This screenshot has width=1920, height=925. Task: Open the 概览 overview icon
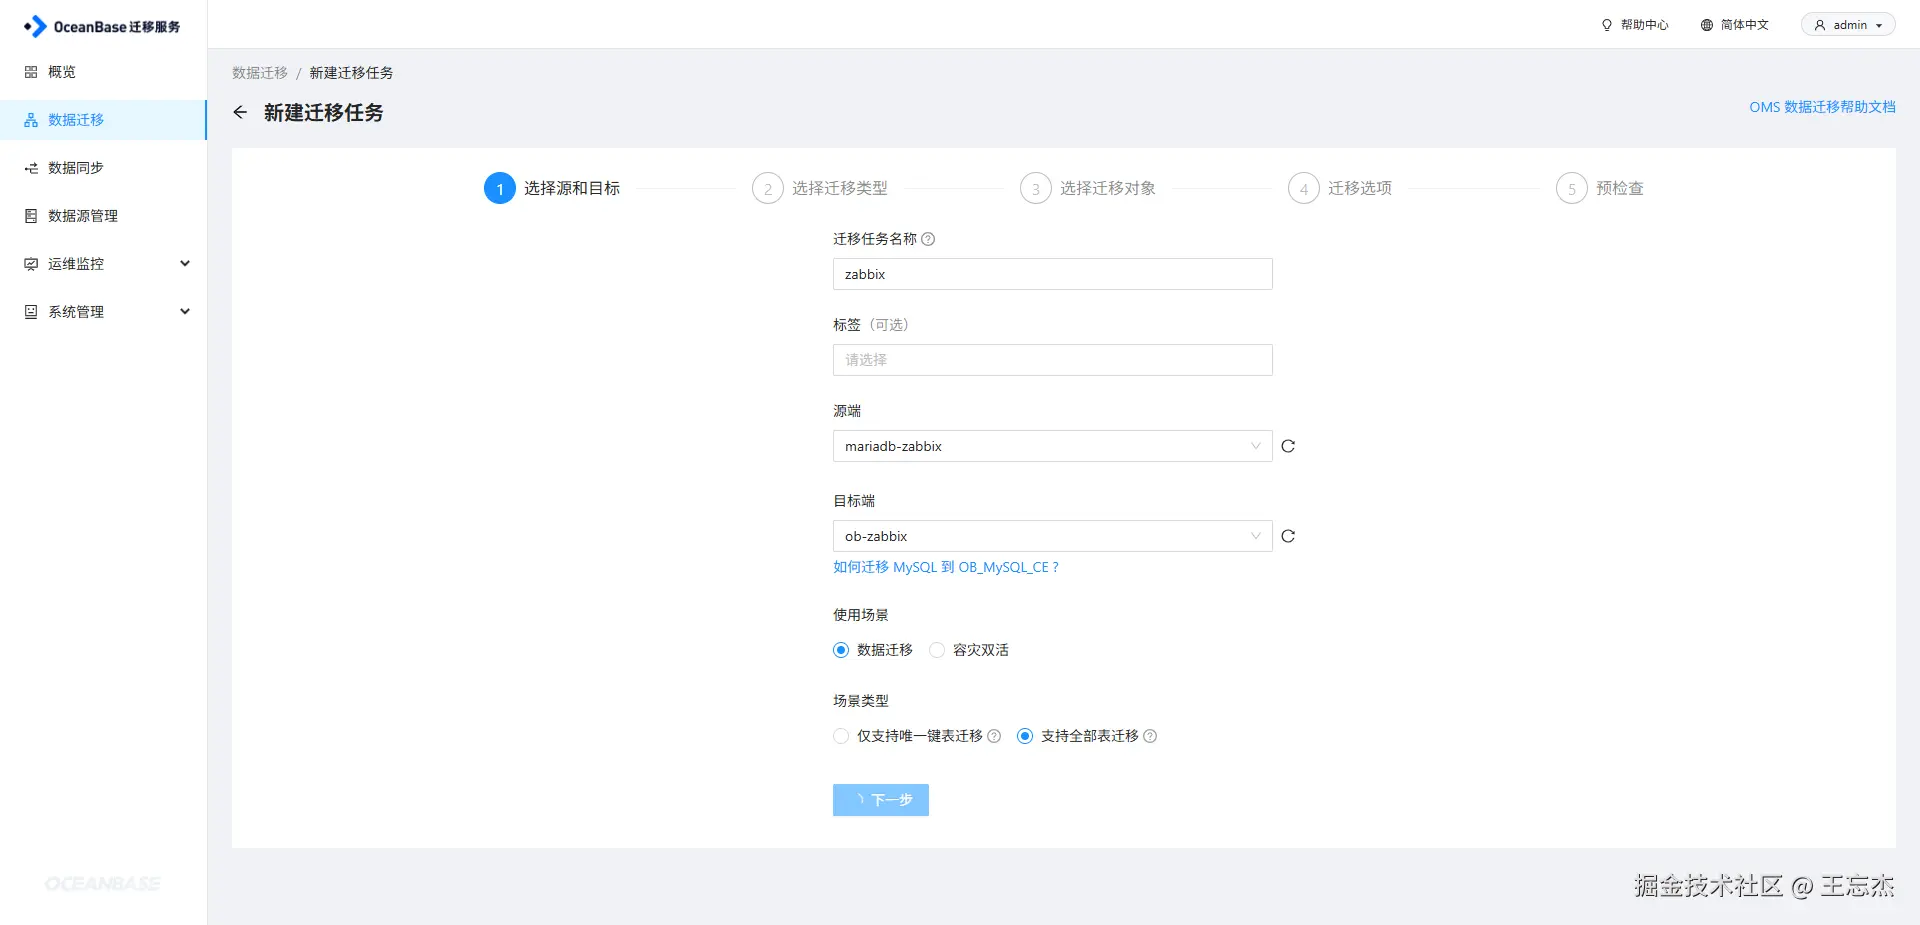coord(31,72)
